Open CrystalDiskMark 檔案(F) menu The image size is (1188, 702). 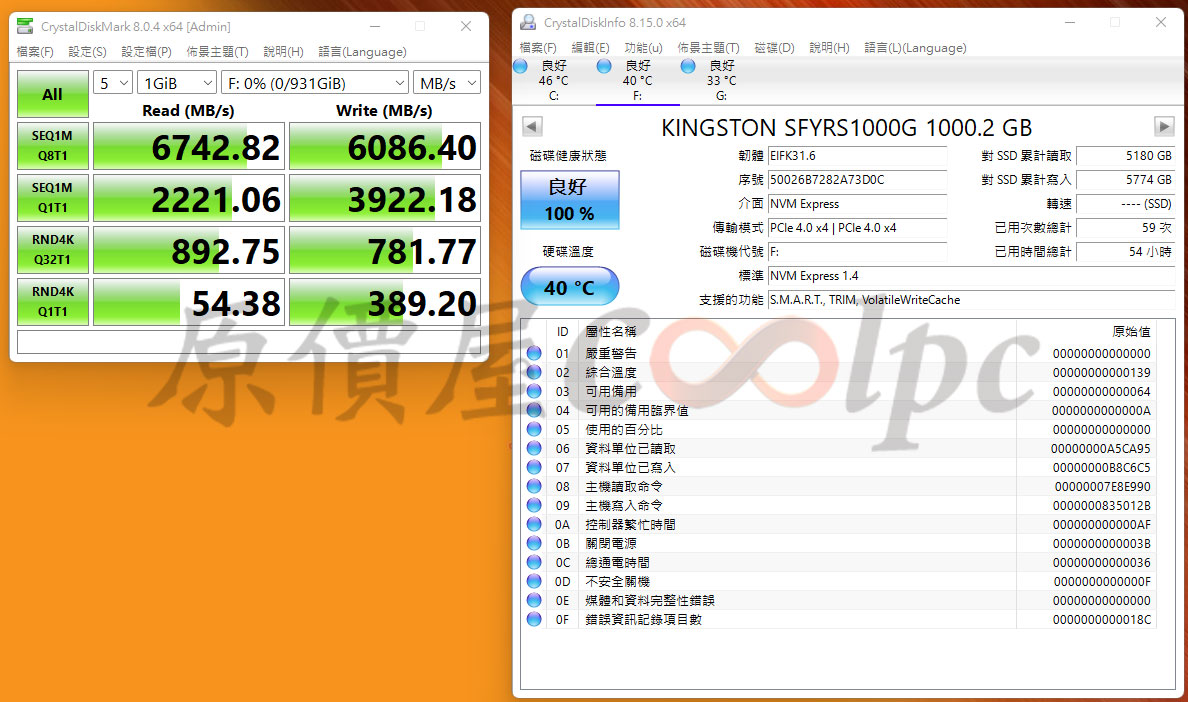pos(35,51)
